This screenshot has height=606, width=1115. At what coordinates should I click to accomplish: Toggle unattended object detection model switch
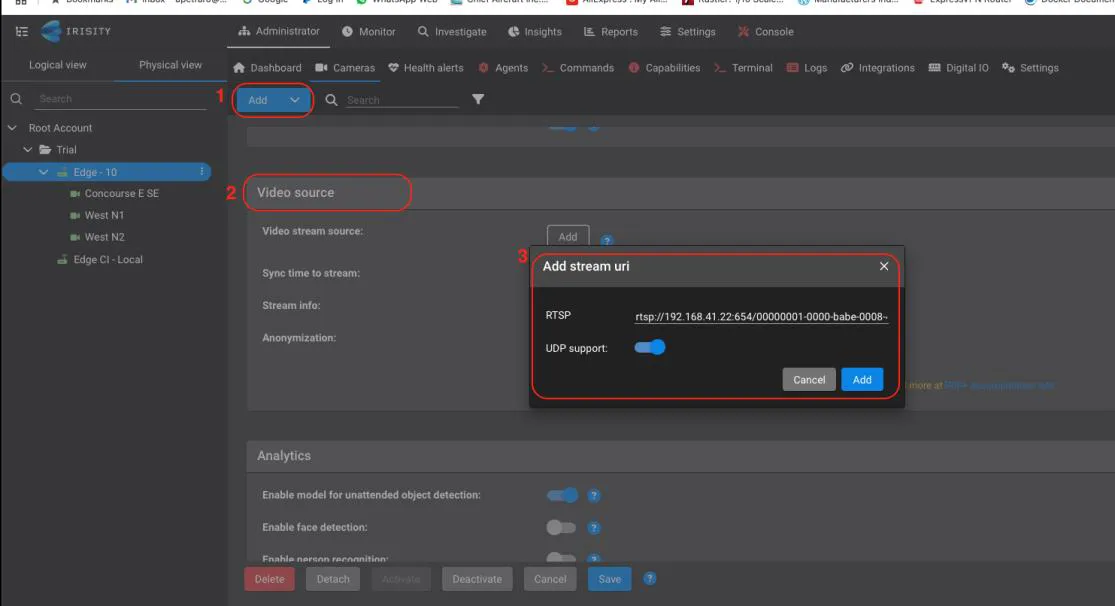pos(562,495)
